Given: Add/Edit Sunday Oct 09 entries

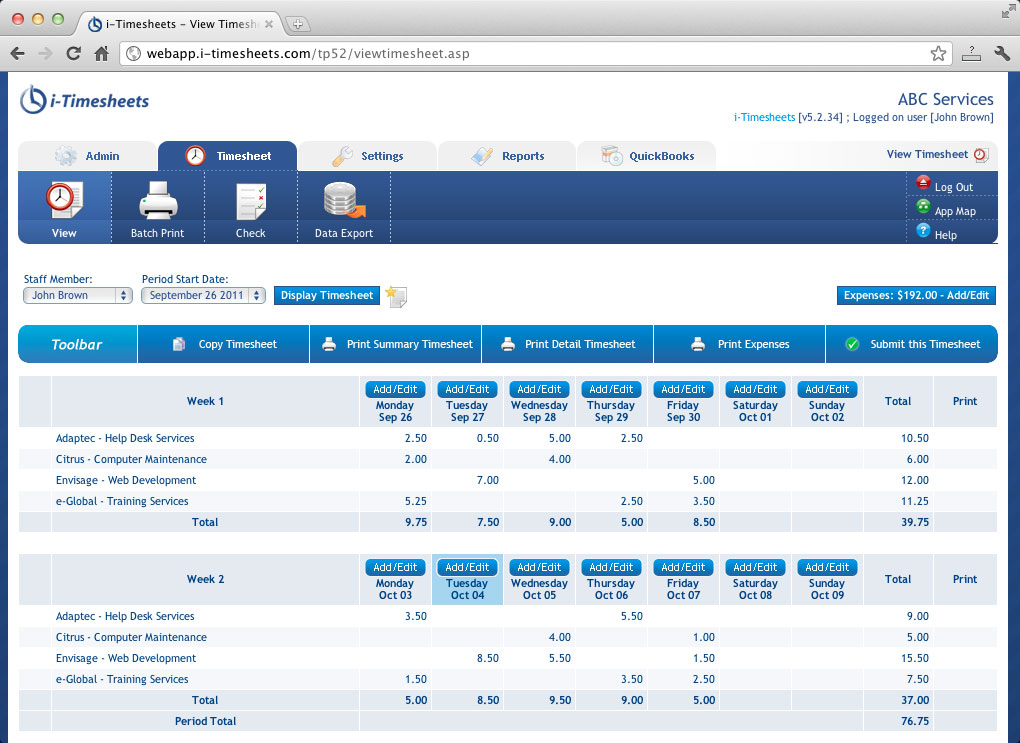Looking at the screenshot, I should click(827, 567).
